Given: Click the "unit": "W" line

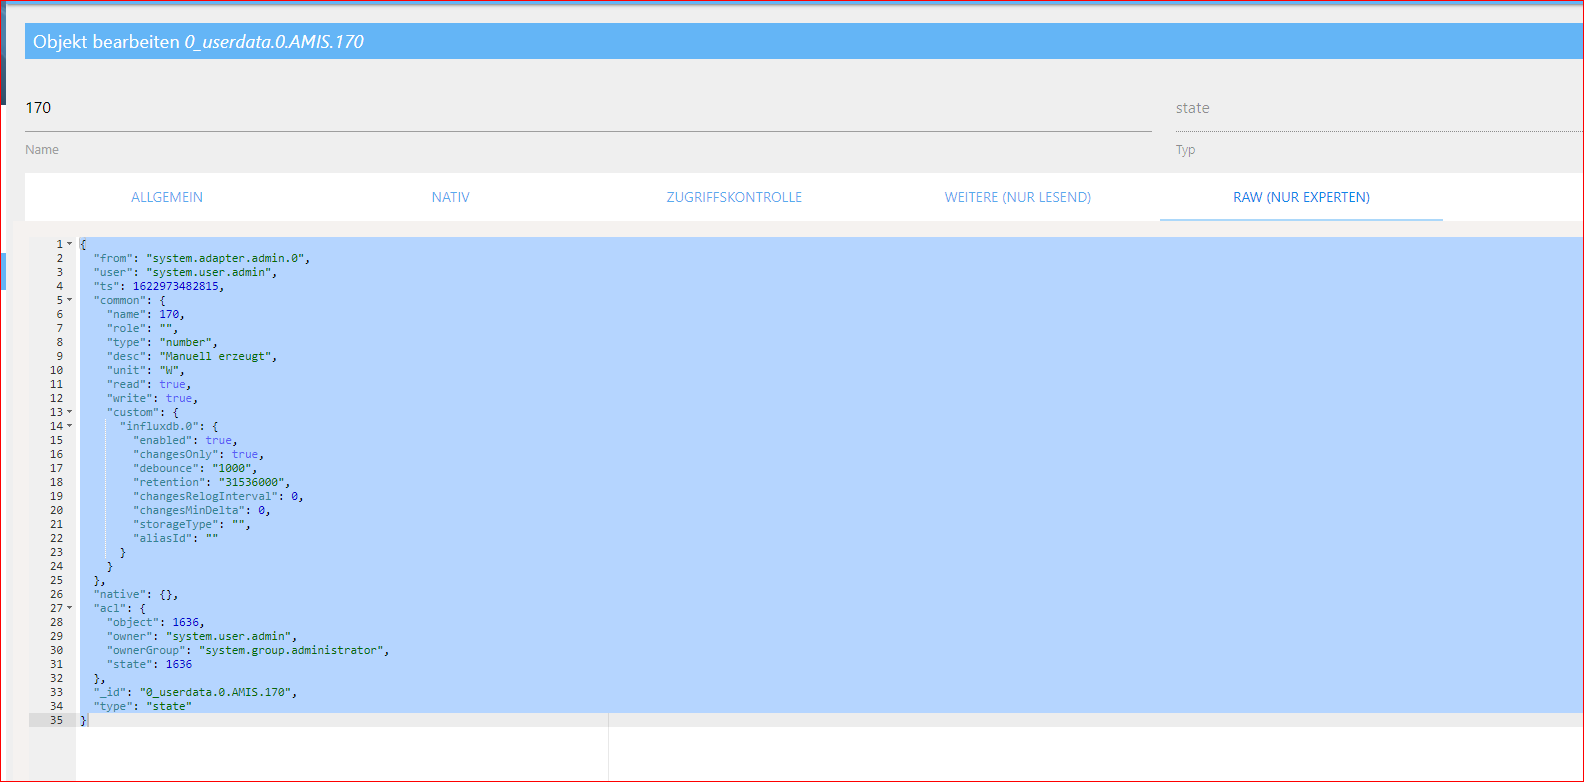Looking at the screenshot, I should point(146,370).
